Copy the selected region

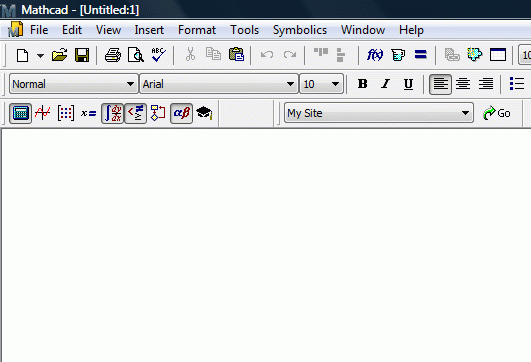click(213, 54)
